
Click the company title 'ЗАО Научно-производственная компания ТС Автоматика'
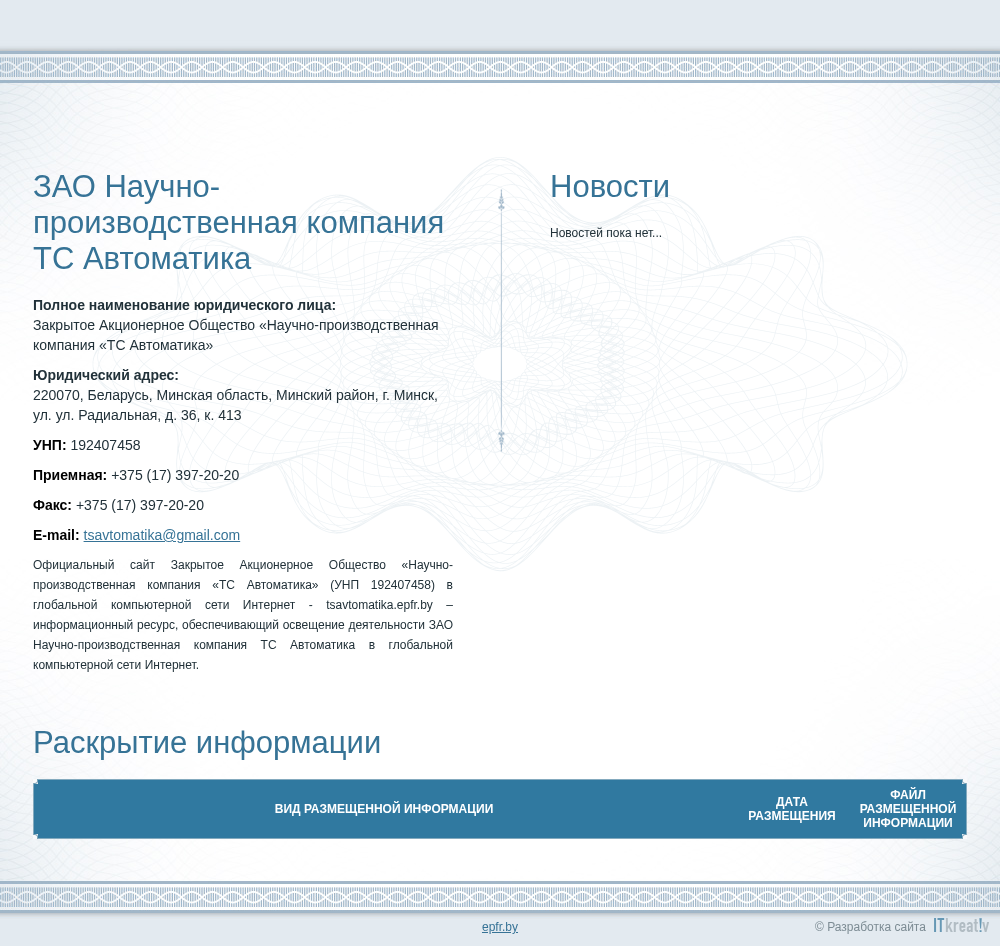tap(239, 223)
